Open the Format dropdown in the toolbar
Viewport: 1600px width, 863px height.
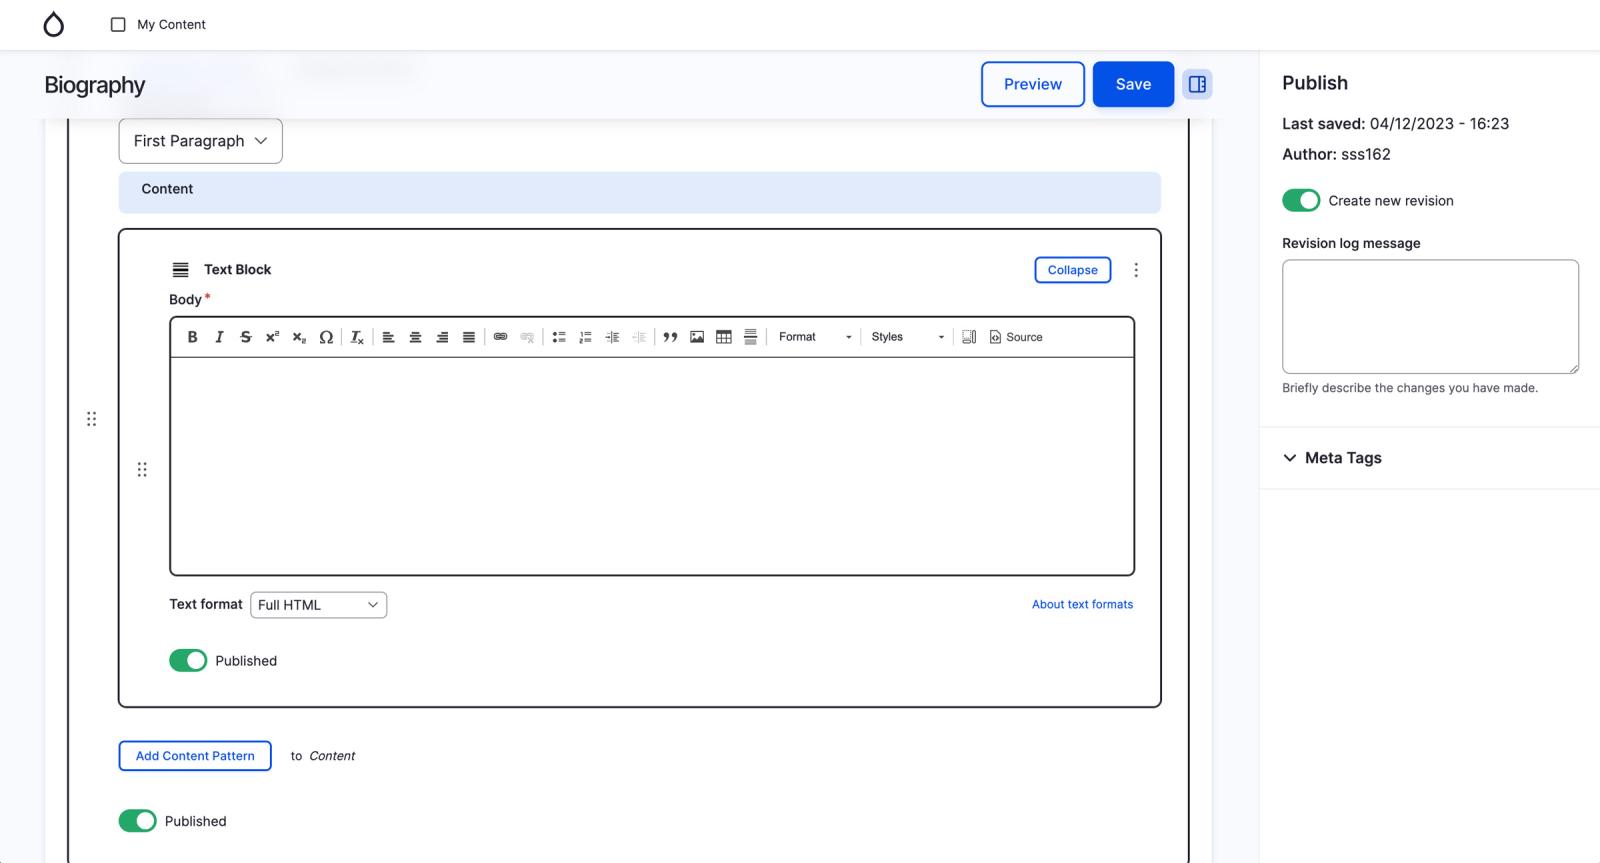[x=815, y=337]
